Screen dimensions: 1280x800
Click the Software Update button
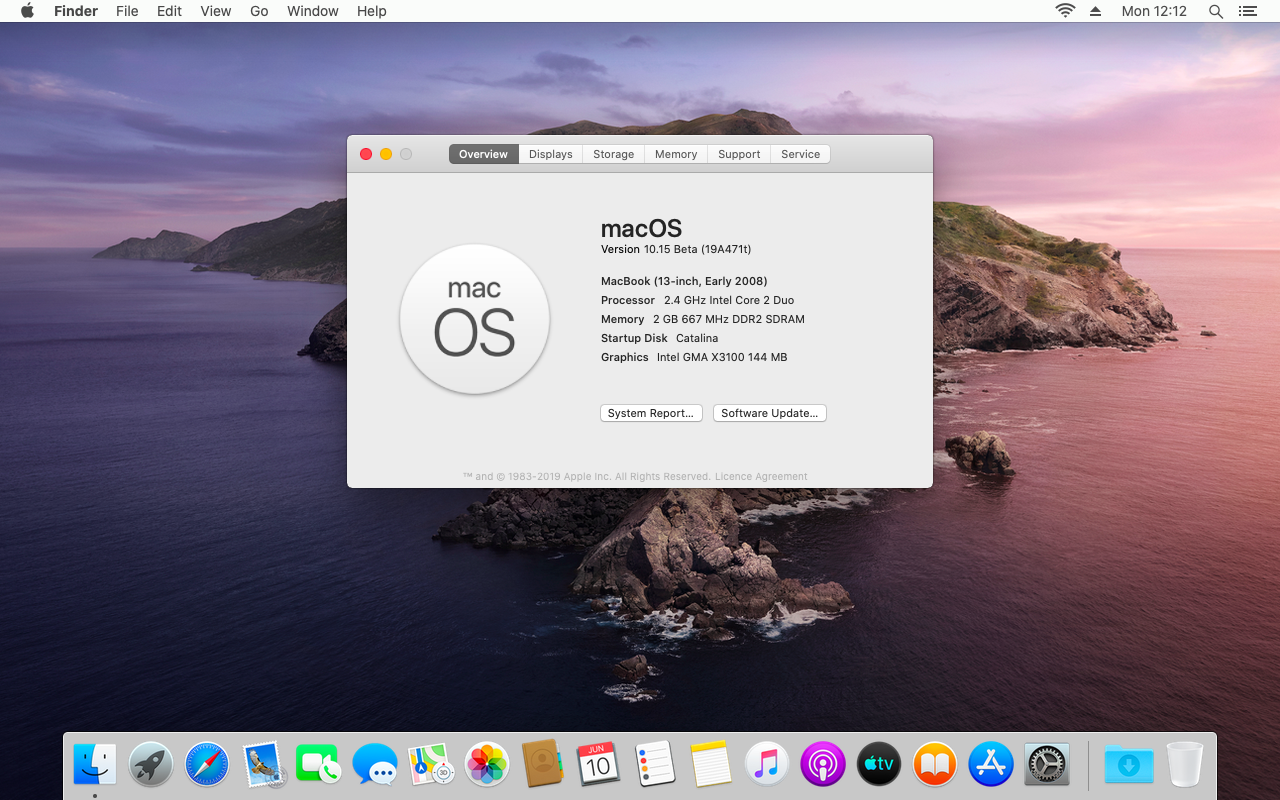point(770,413)
